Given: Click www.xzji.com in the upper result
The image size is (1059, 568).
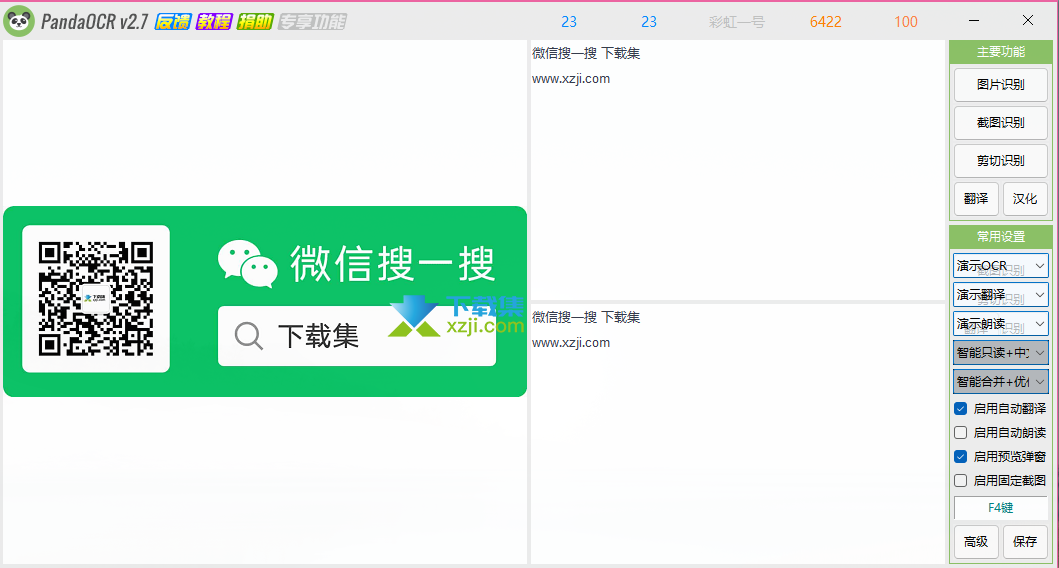Looking at the screenshot, I should [571, 79].
